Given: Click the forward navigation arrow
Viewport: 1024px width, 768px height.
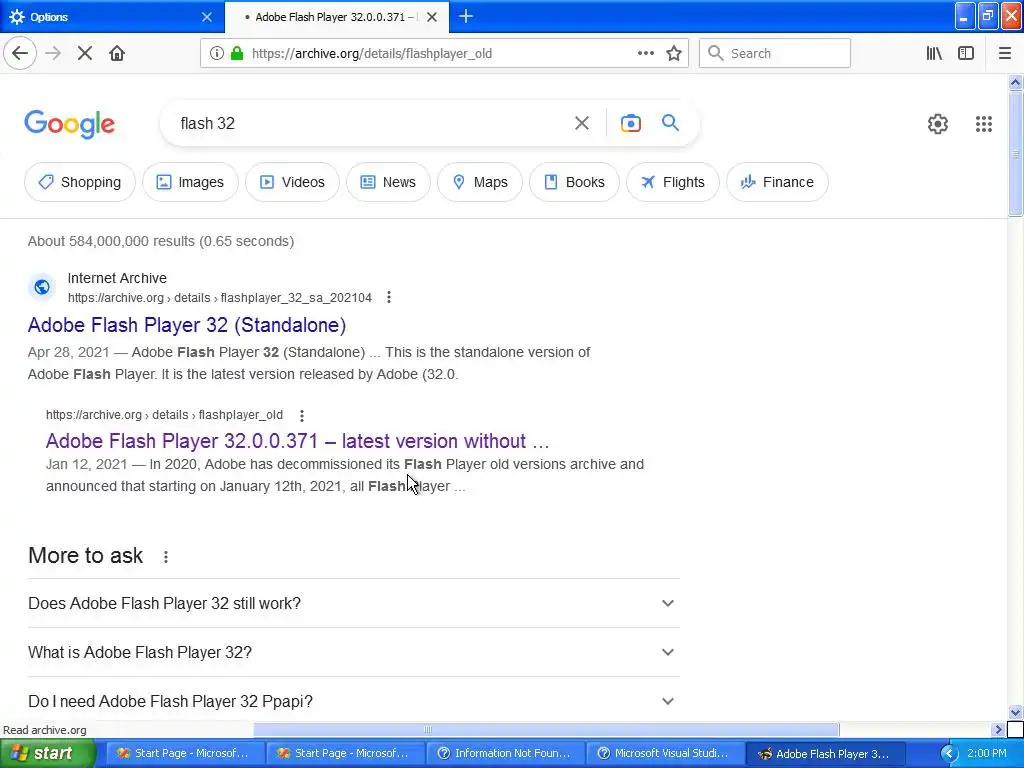Looking at the screenshot, I should coord(53,53).
